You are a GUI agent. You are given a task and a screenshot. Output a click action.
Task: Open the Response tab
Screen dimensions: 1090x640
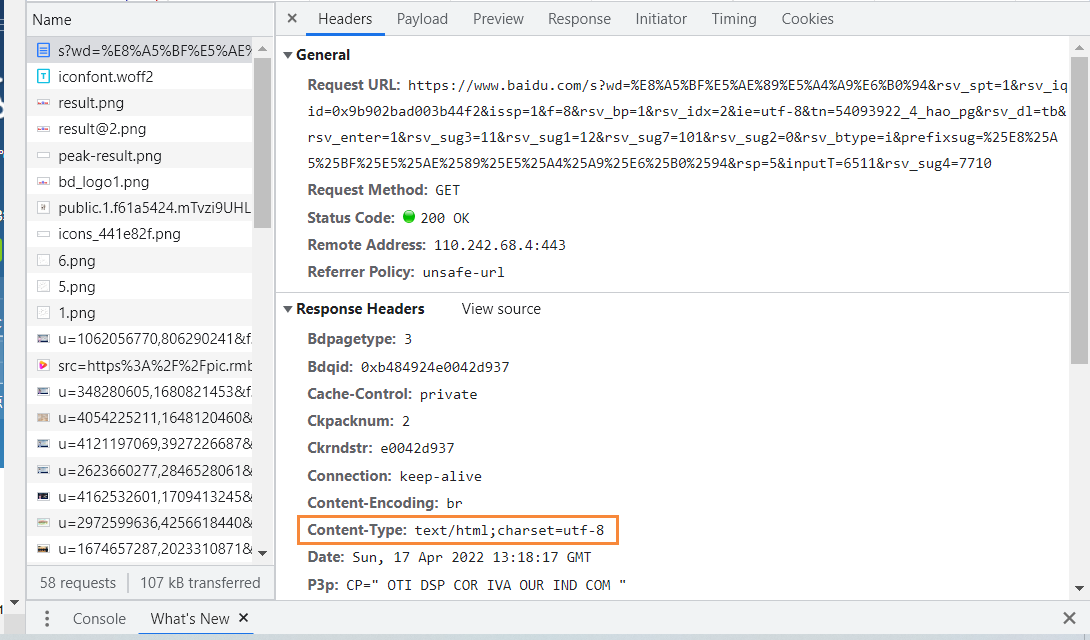point(579,19)
